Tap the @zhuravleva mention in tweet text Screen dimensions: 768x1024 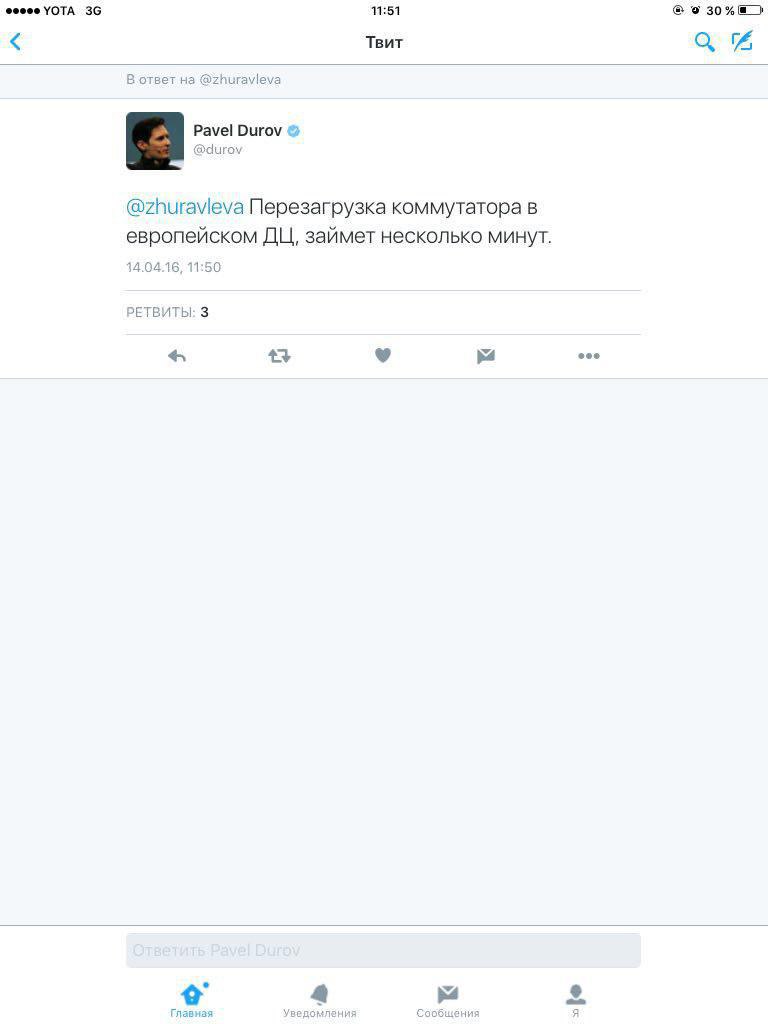point(185,207)
